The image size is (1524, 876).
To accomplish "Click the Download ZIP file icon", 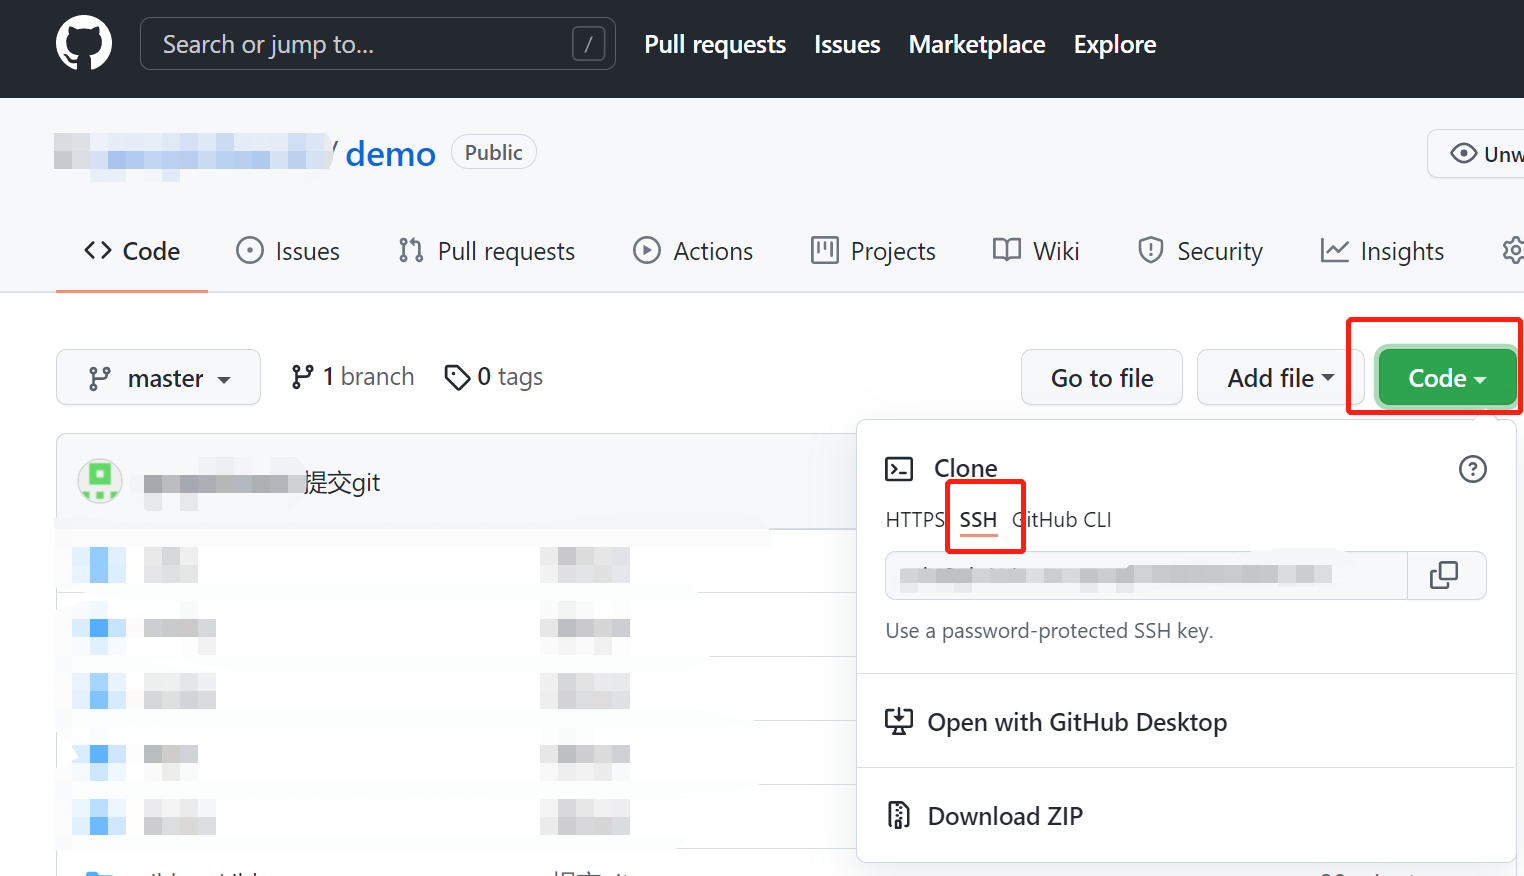I will click(899, 816).
